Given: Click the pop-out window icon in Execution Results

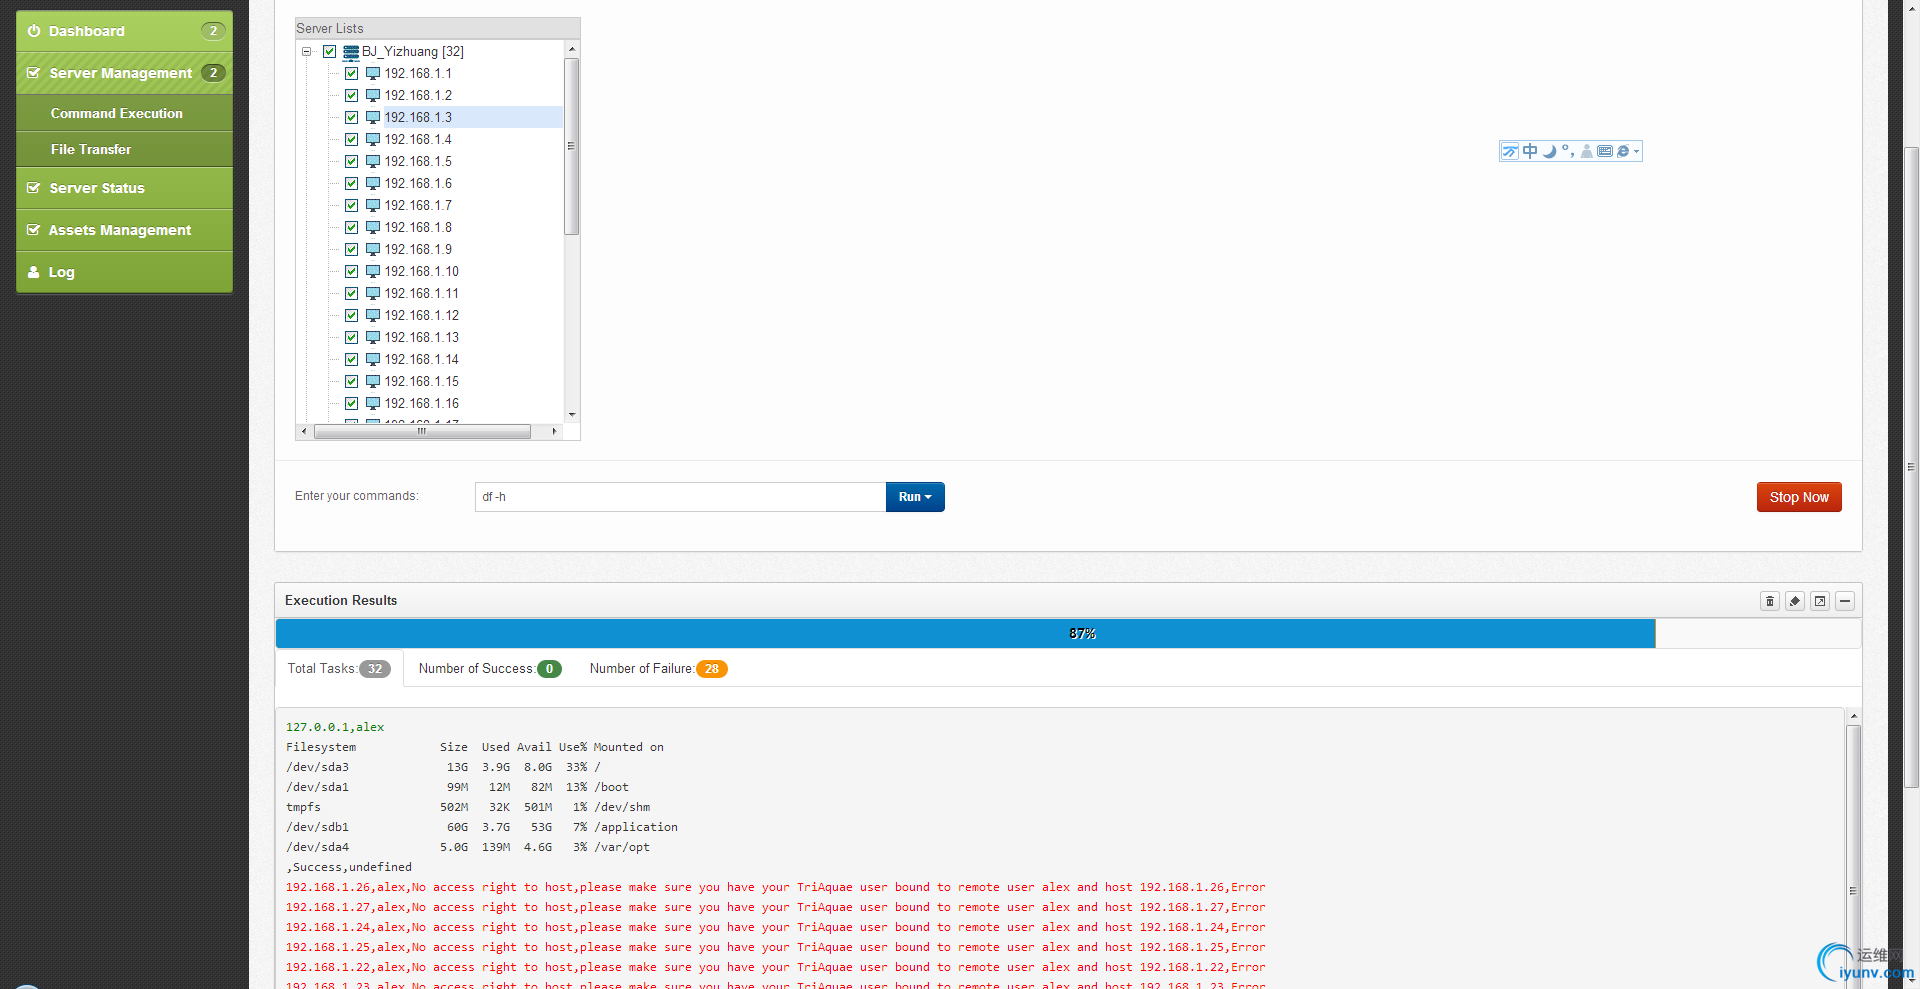Looking at the screenshot, I should click(1820, 601).
